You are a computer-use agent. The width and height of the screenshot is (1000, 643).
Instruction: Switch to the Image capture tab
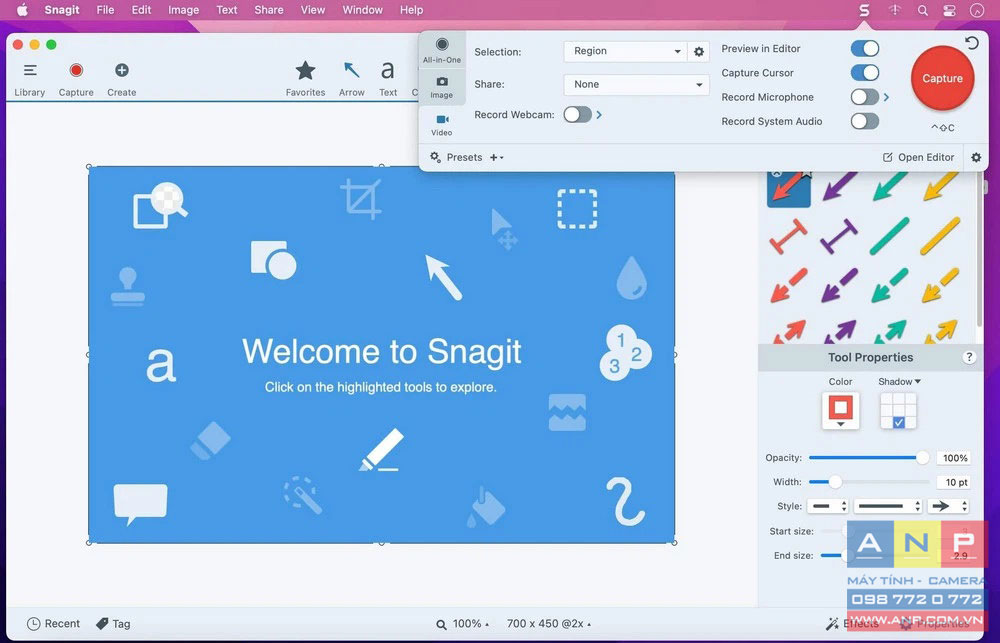pyautogui.click(x=441, y=87)
